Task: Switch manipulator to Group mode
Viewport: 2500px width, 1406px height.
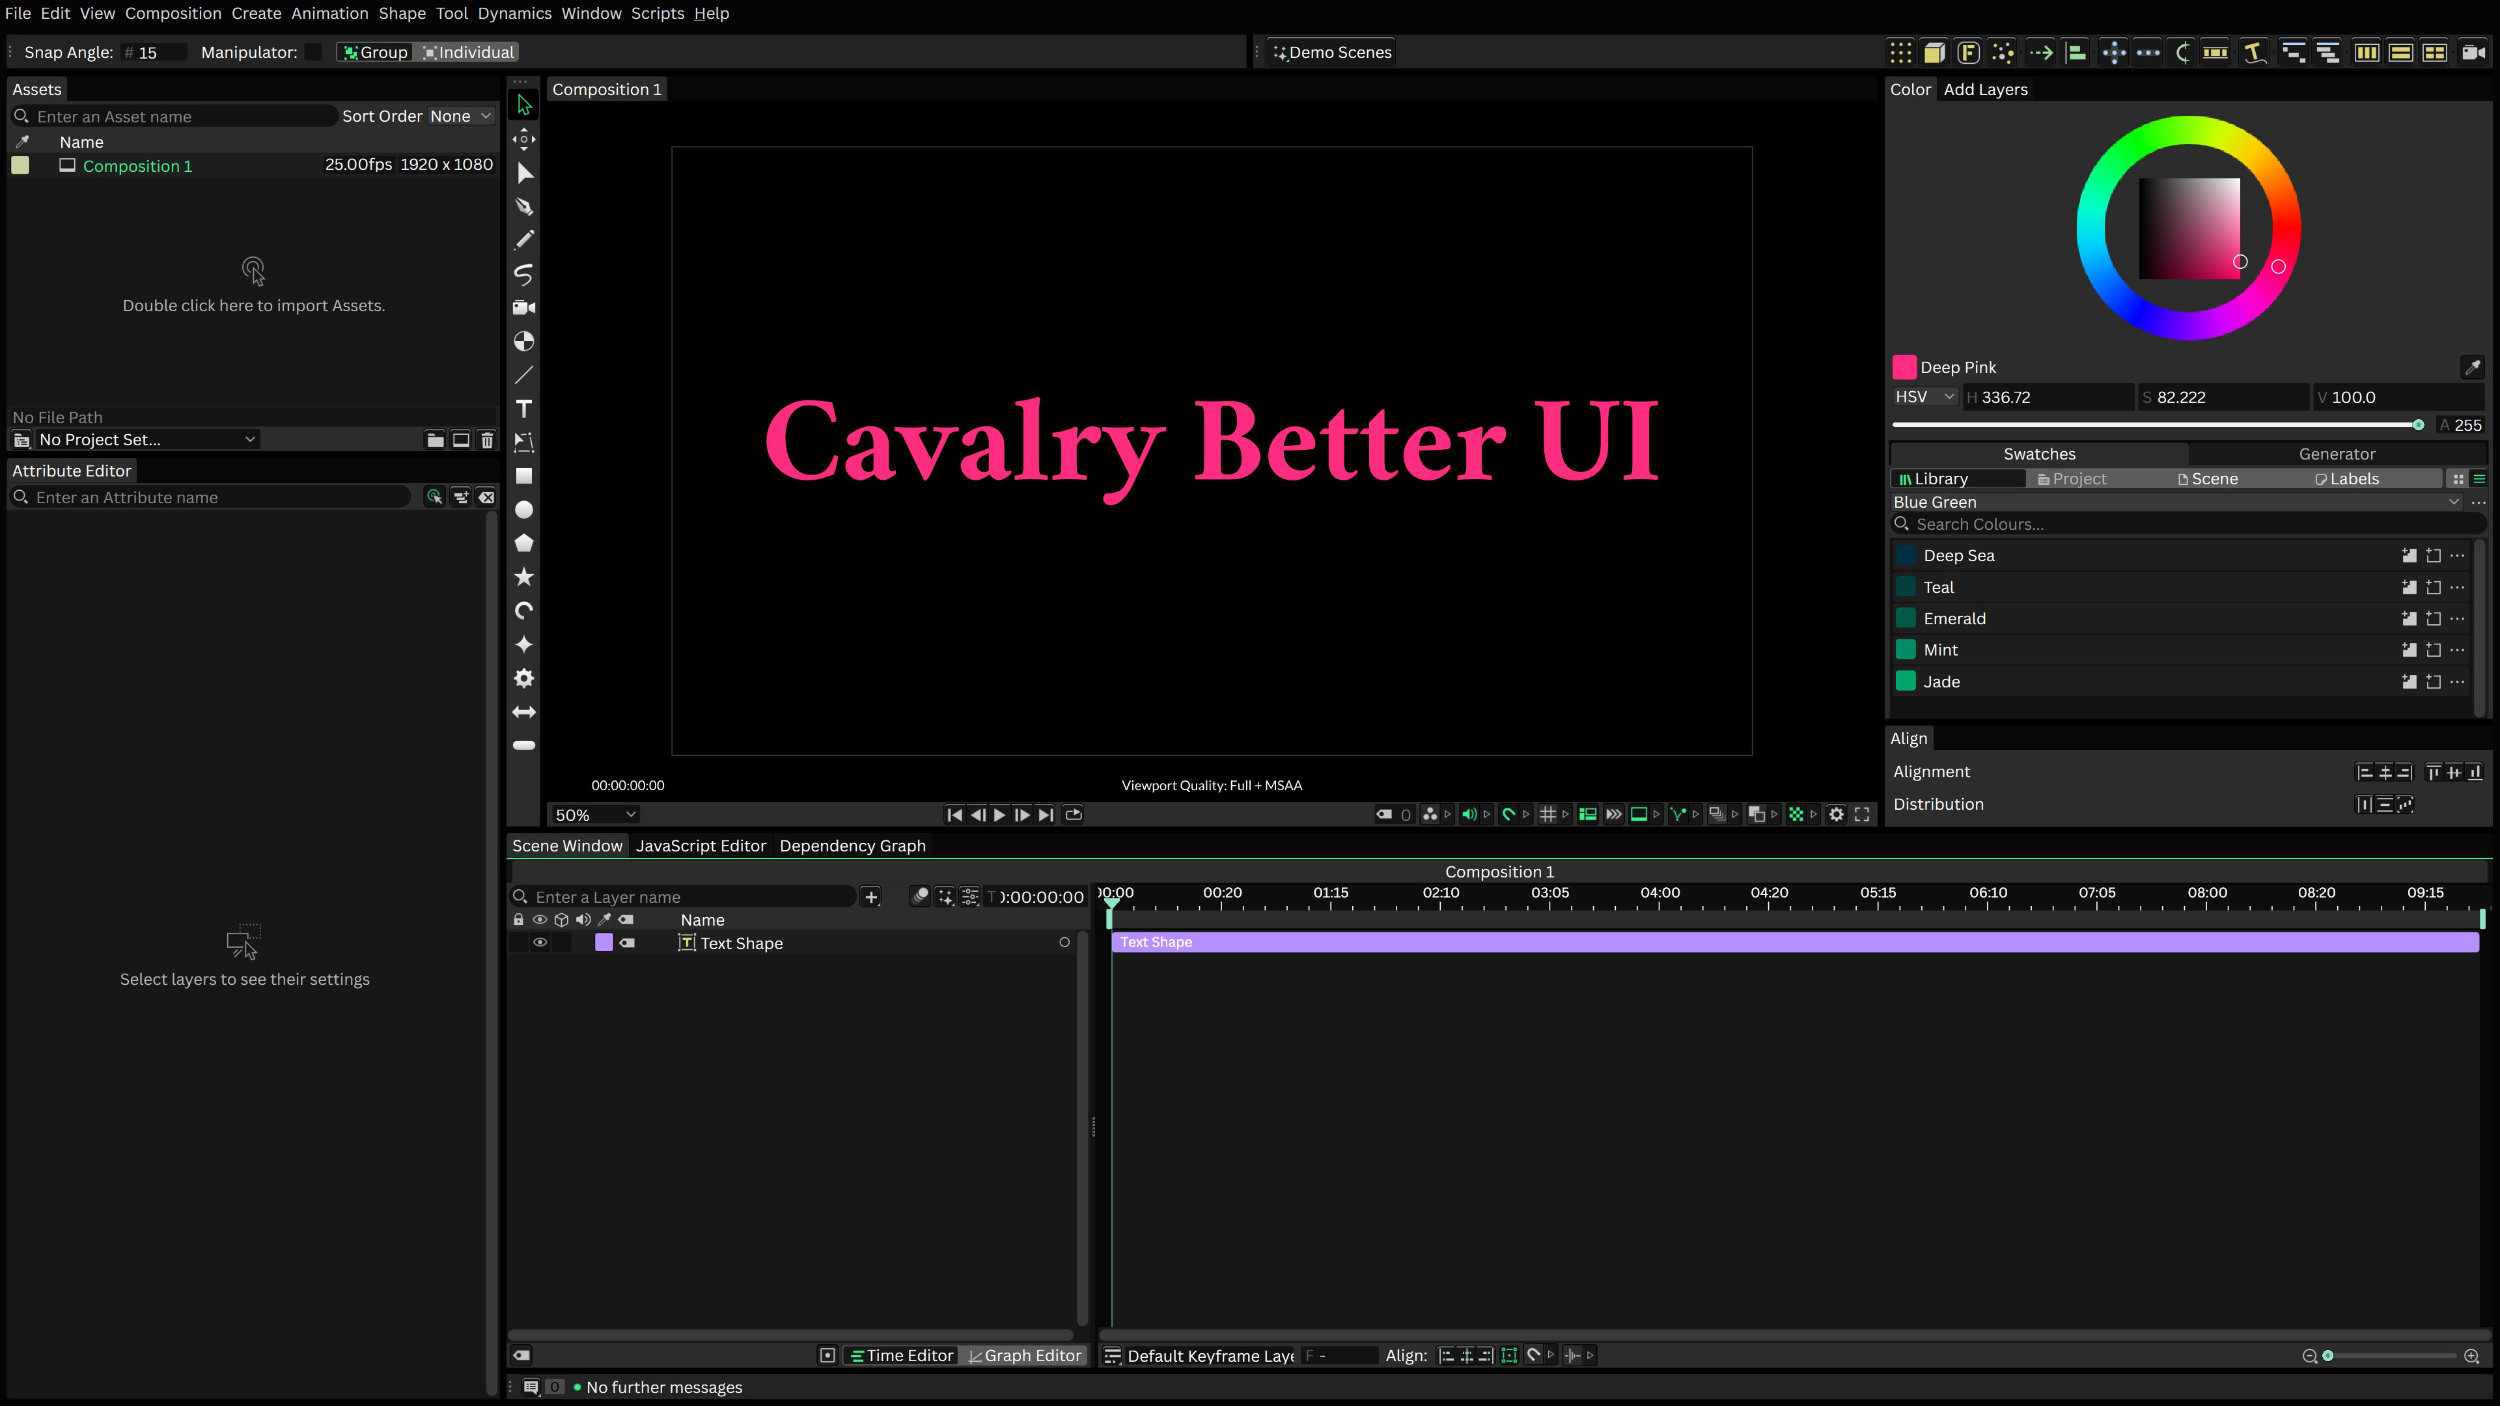Action: tap(375, 52)
